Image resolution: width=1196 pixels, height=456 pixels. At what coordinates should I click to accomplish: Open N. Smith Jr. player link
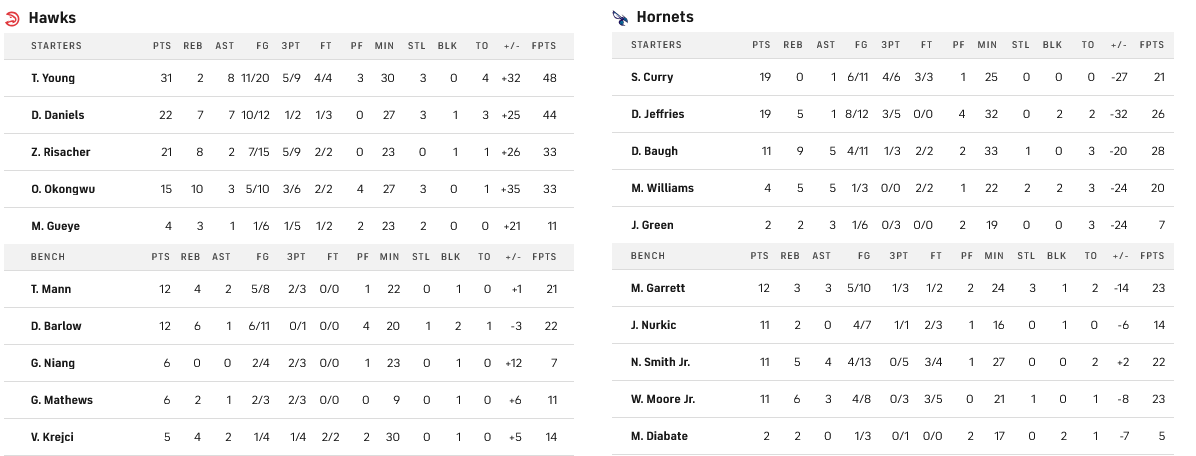661,362
